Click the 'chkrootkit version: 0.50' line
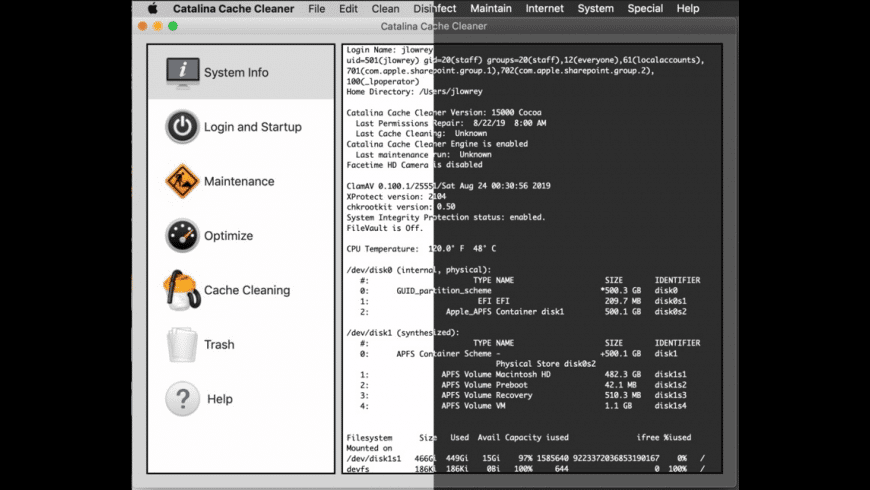Screen dimensions: 870x490 tap(401, 207)
